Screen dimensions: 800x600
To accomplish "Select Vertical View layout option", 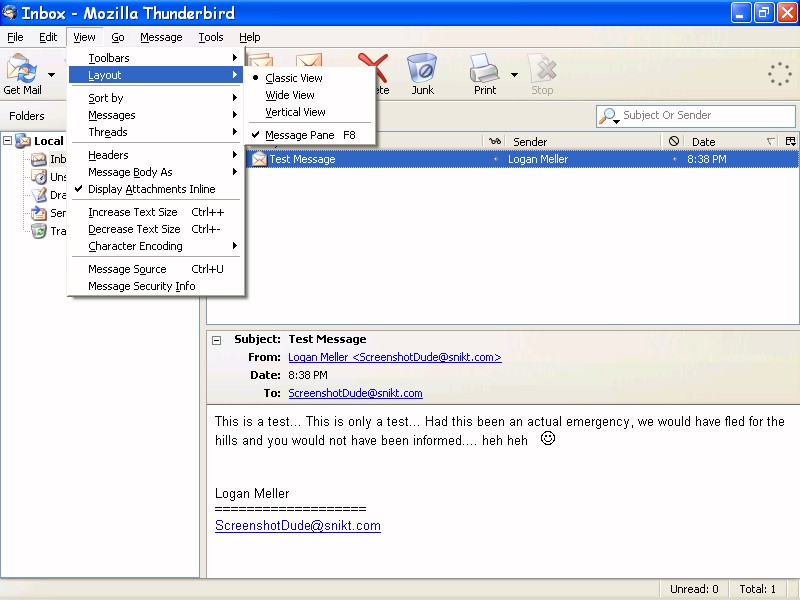I will 310,112.
